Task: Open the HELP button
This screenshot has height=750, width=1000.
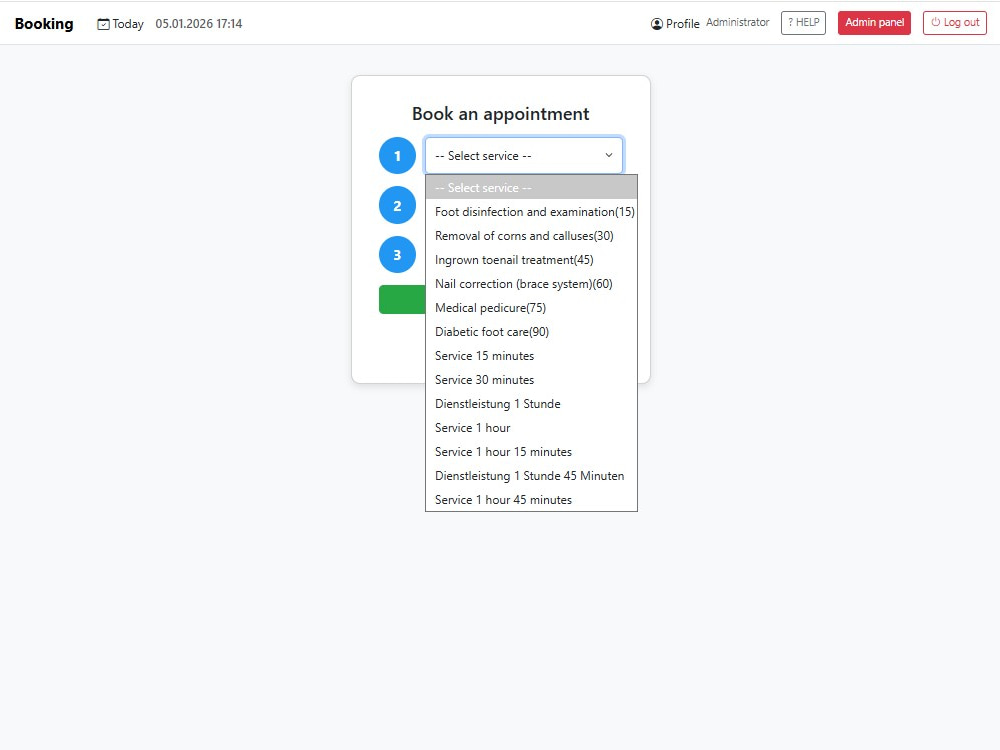Action: click(x=803, y=23)
